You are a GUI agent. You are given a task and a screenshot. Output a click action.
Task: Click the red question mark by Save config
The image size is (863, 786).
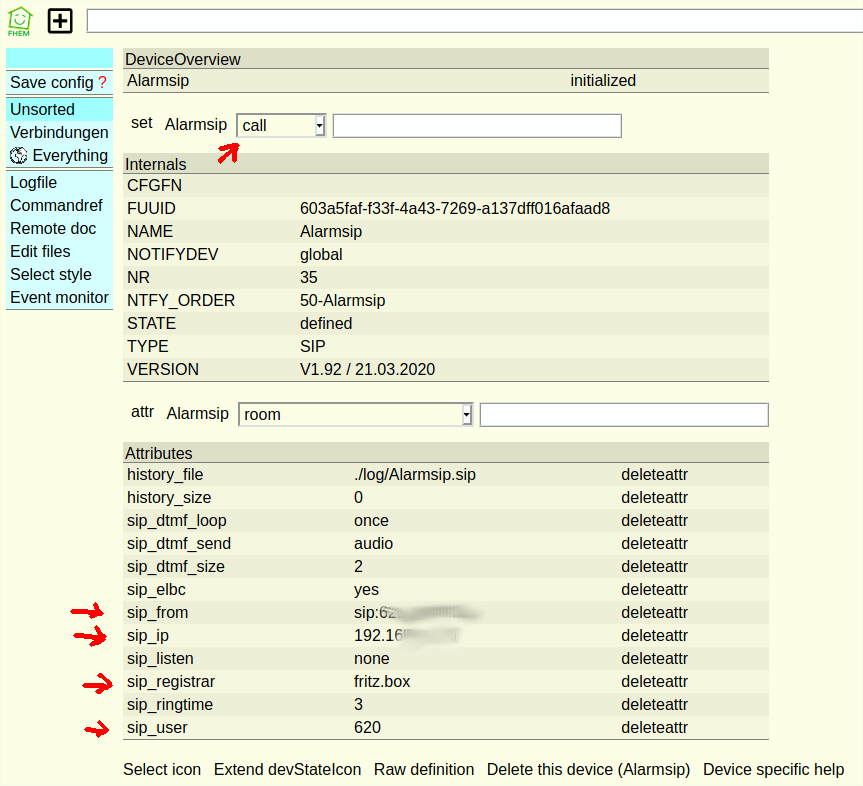coord(102,83)
